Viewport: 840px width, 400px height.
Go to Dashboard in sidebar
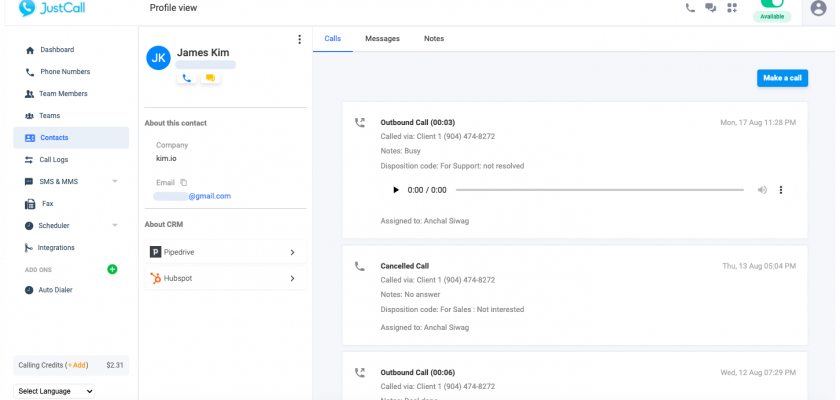click(57, 50)
